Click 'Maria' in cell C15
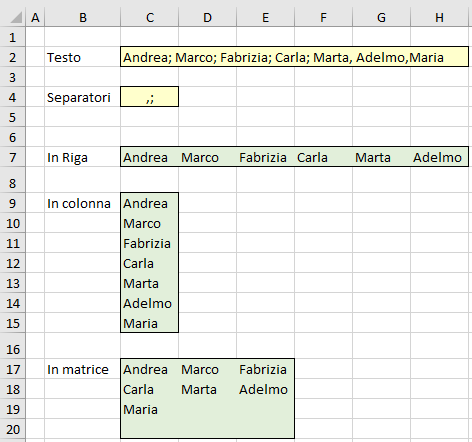 coord(140,323)
